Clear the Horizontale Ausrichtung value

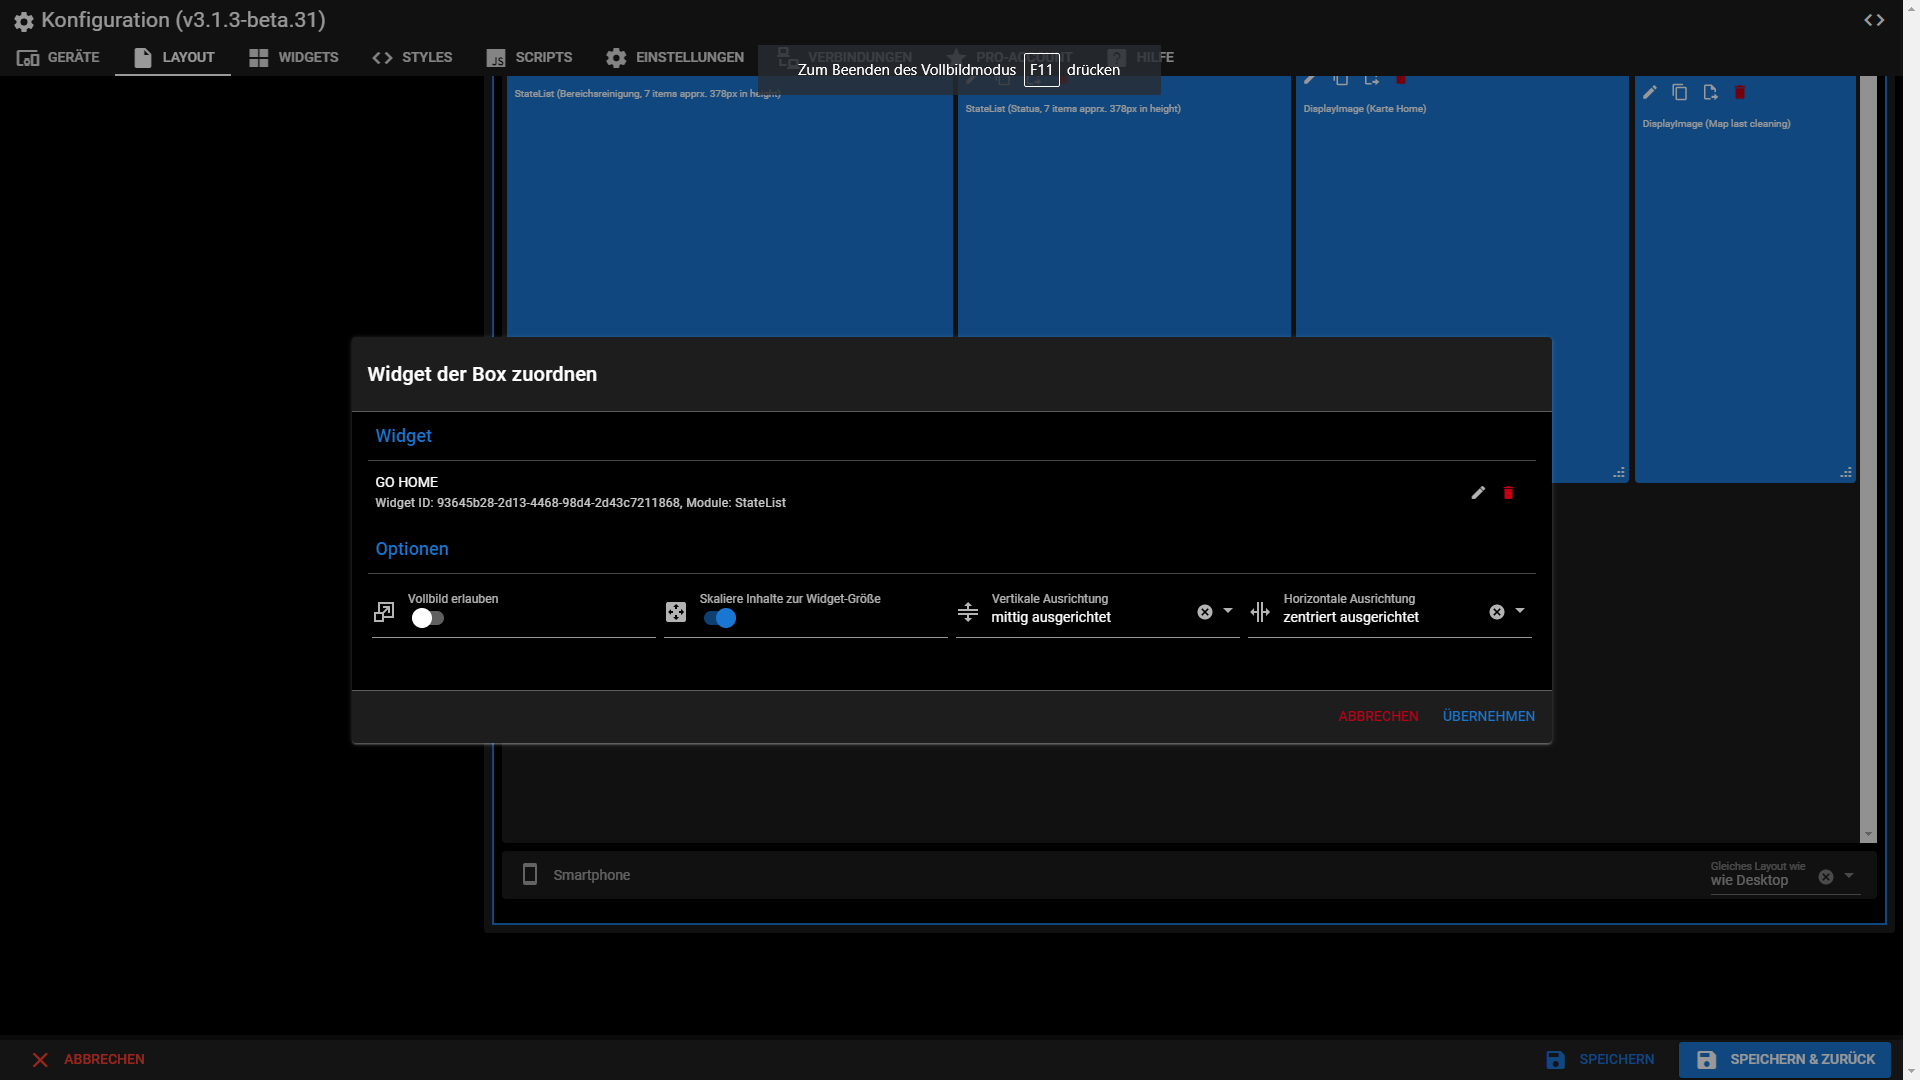click(1497, 612)
